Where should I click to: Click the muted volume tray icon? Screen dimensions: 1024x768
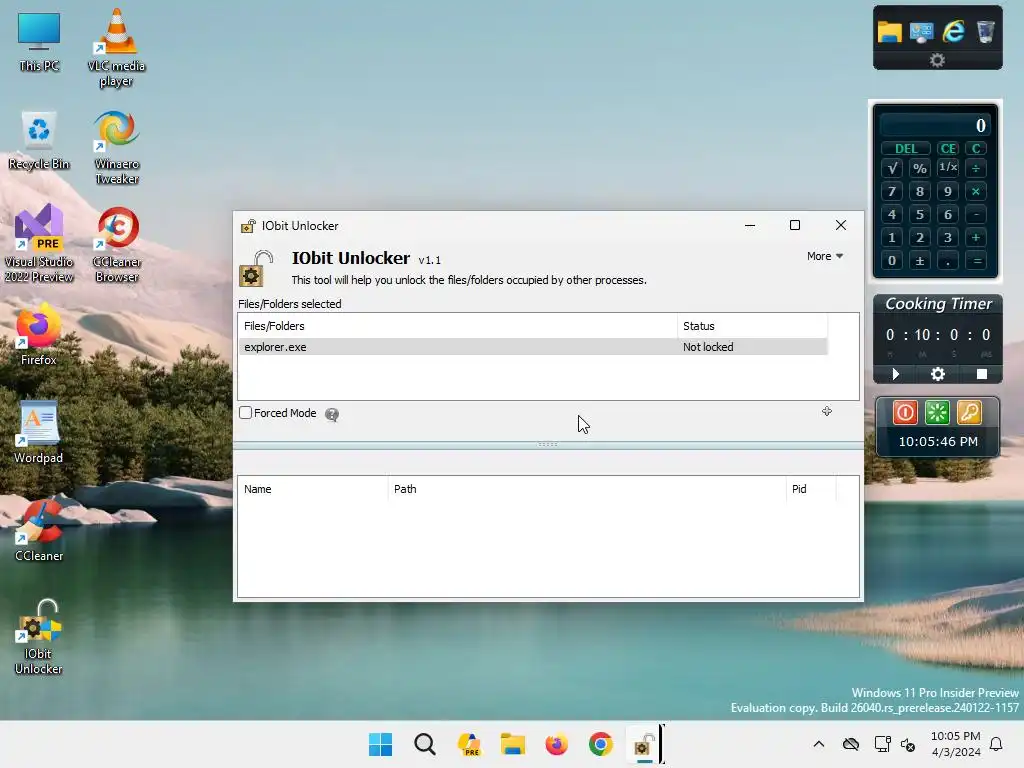908,744
